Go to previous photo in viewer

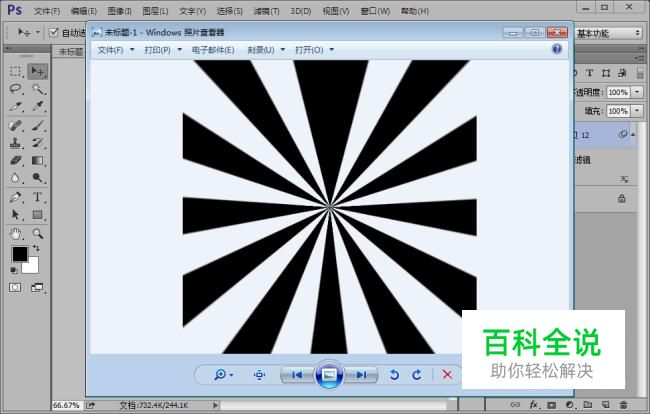coord(297,375)
